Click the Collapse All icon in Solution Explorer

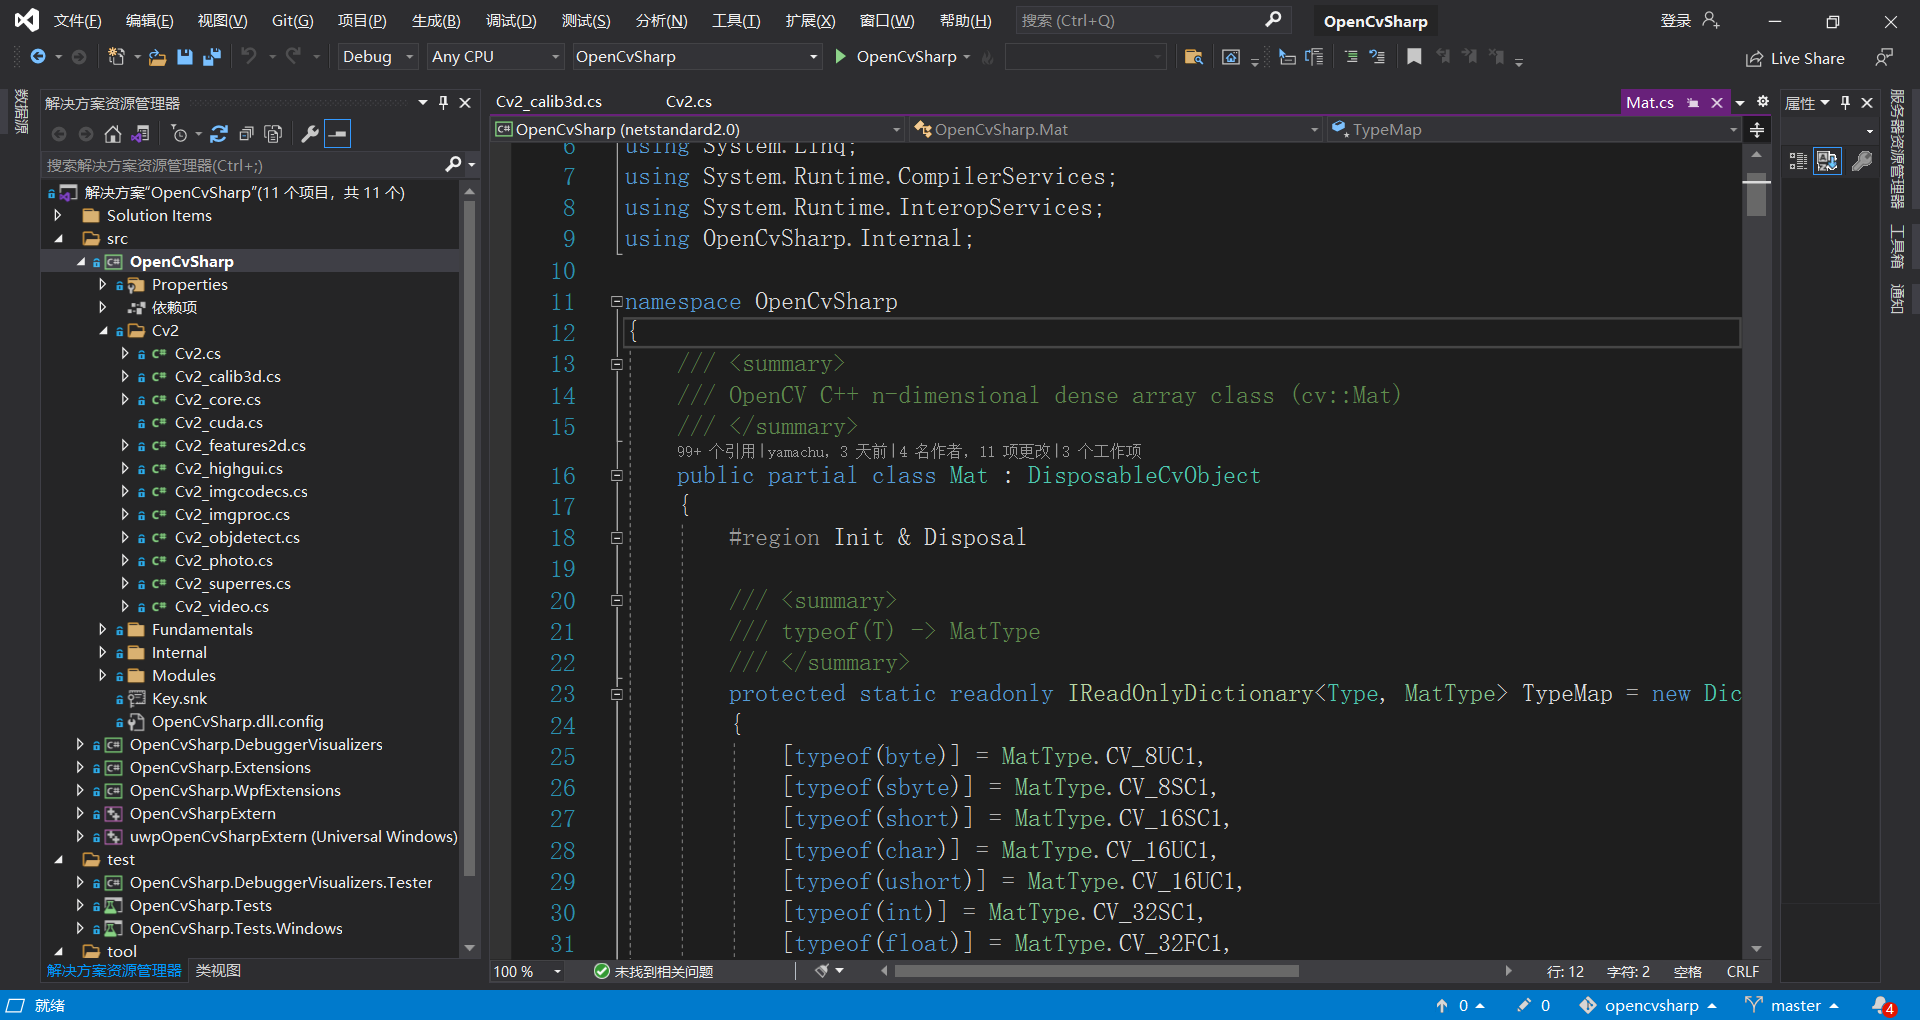[246, 134]
